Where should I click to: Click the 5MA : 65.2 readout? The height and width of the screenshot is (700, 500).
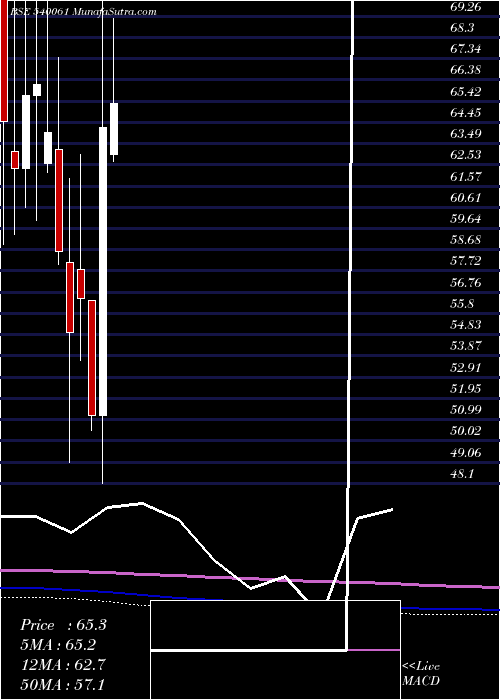[x=58, y=645]
